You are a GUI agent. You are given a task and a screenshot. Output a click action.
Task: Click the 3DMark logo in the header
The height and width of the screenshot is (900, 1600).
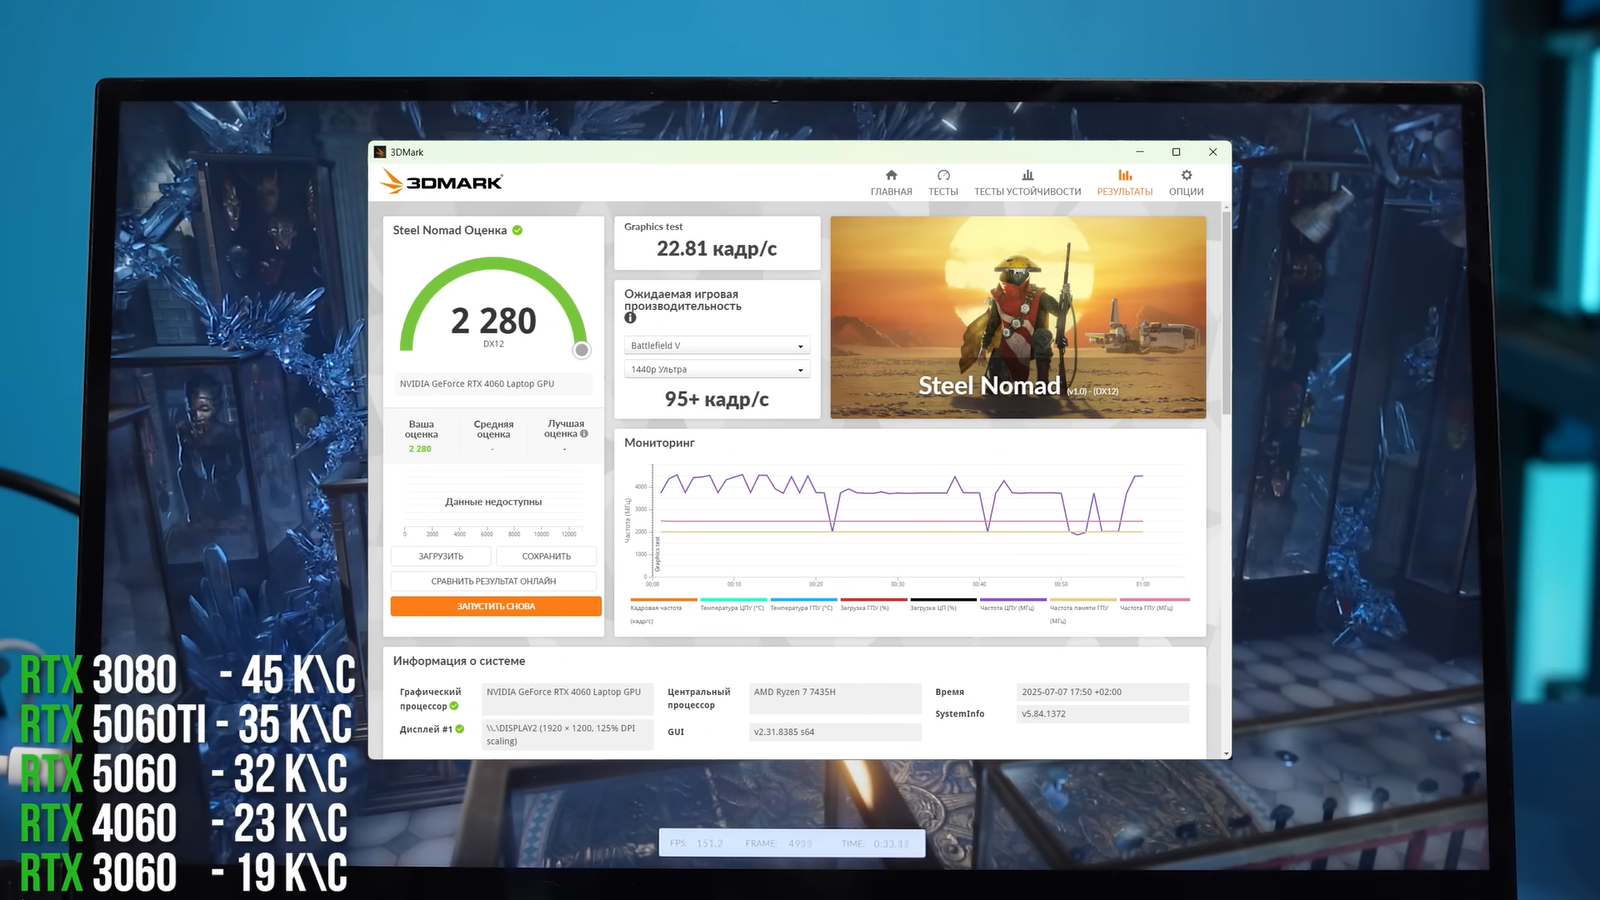[x=442, y=182]
